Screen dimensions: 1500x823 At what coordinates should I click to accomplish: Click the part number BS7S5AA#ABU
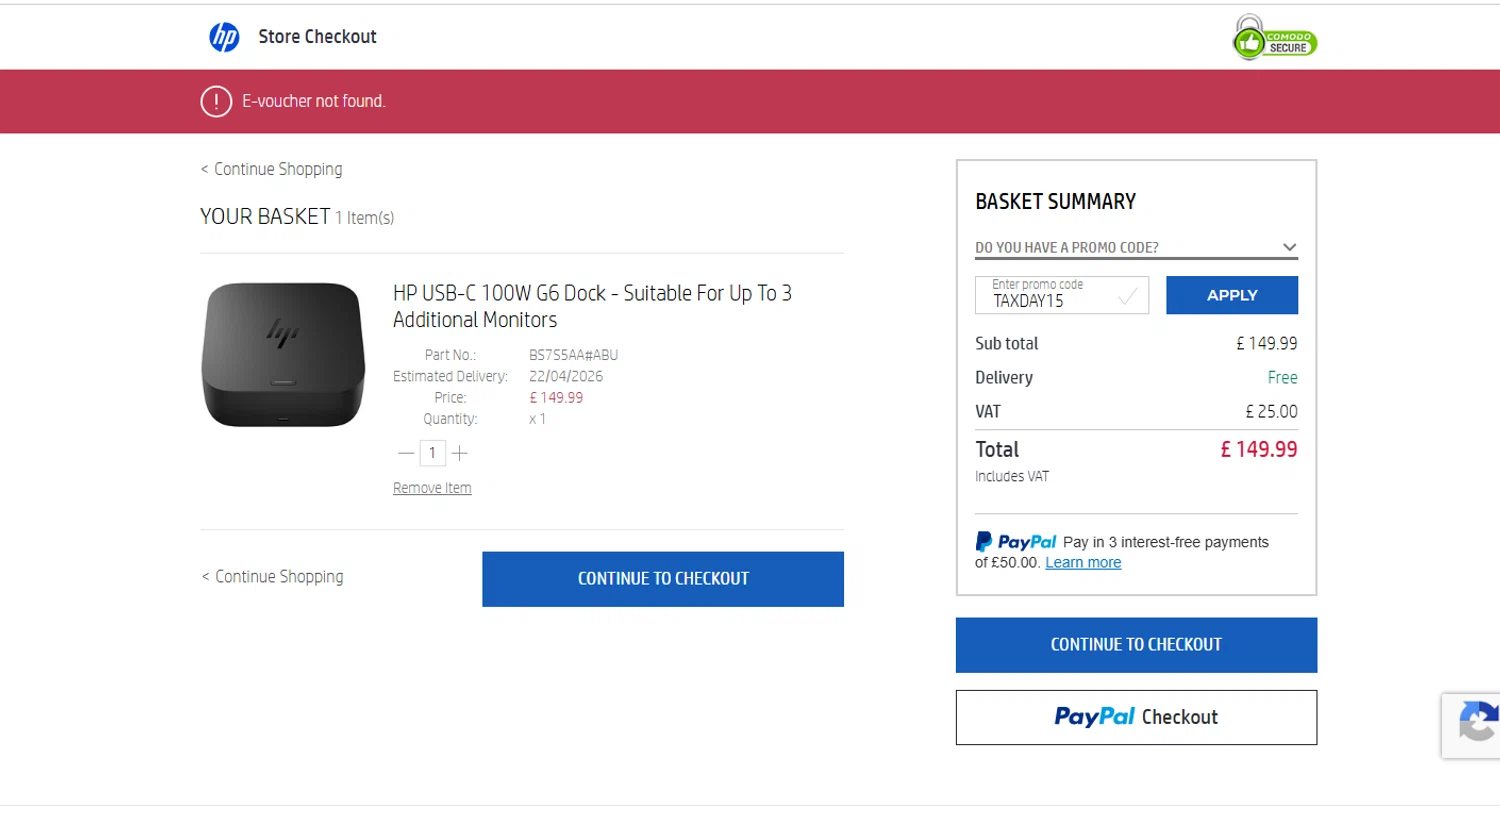pyautogui.click(x=574, y=355)
